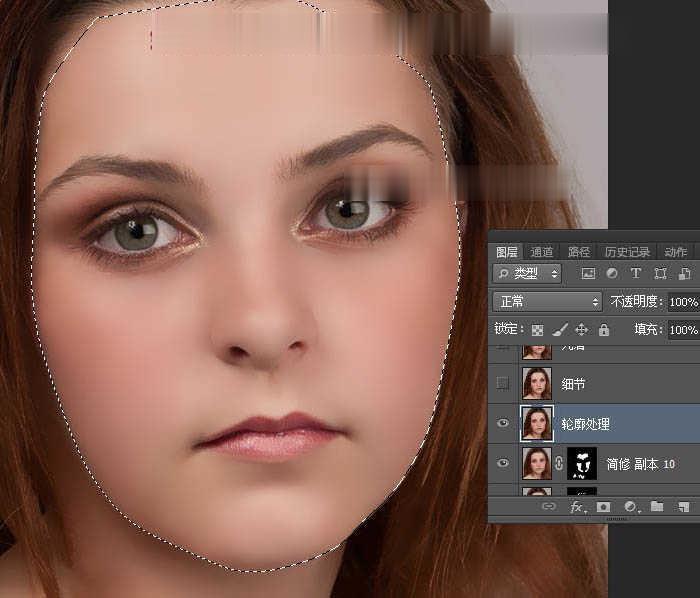This screenshot has height=598, width=700.
Task: Switch to the 动作 tab
Action: pyautogui.click(x=675, y=252)
